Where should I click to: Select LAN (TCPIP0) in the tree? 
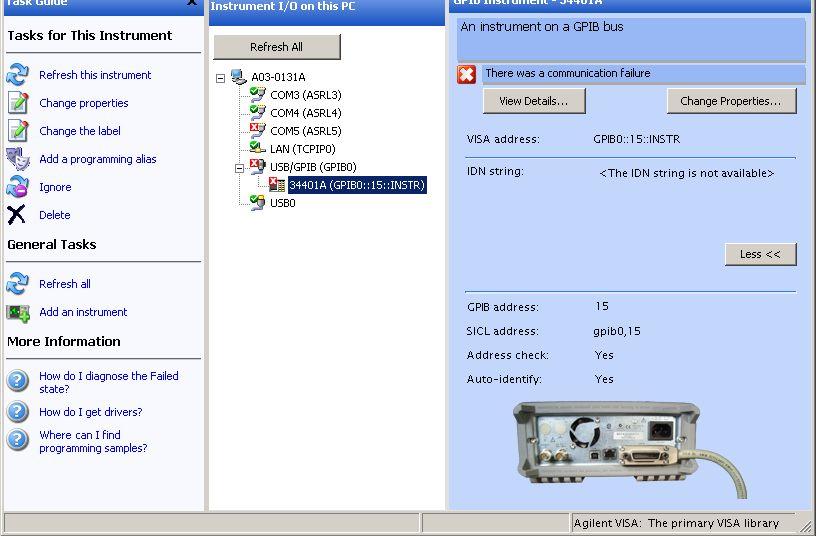coord(303,149)
